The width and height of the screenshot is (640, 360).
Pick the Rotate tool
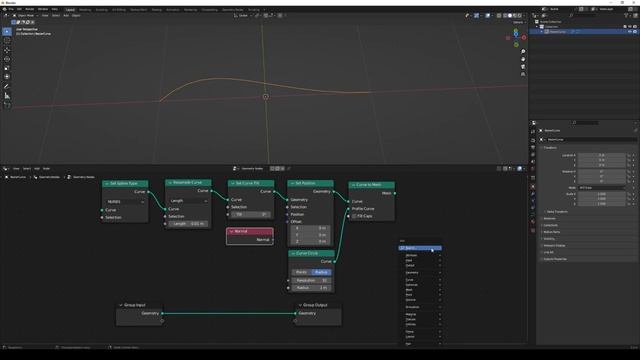coord(7,59)
